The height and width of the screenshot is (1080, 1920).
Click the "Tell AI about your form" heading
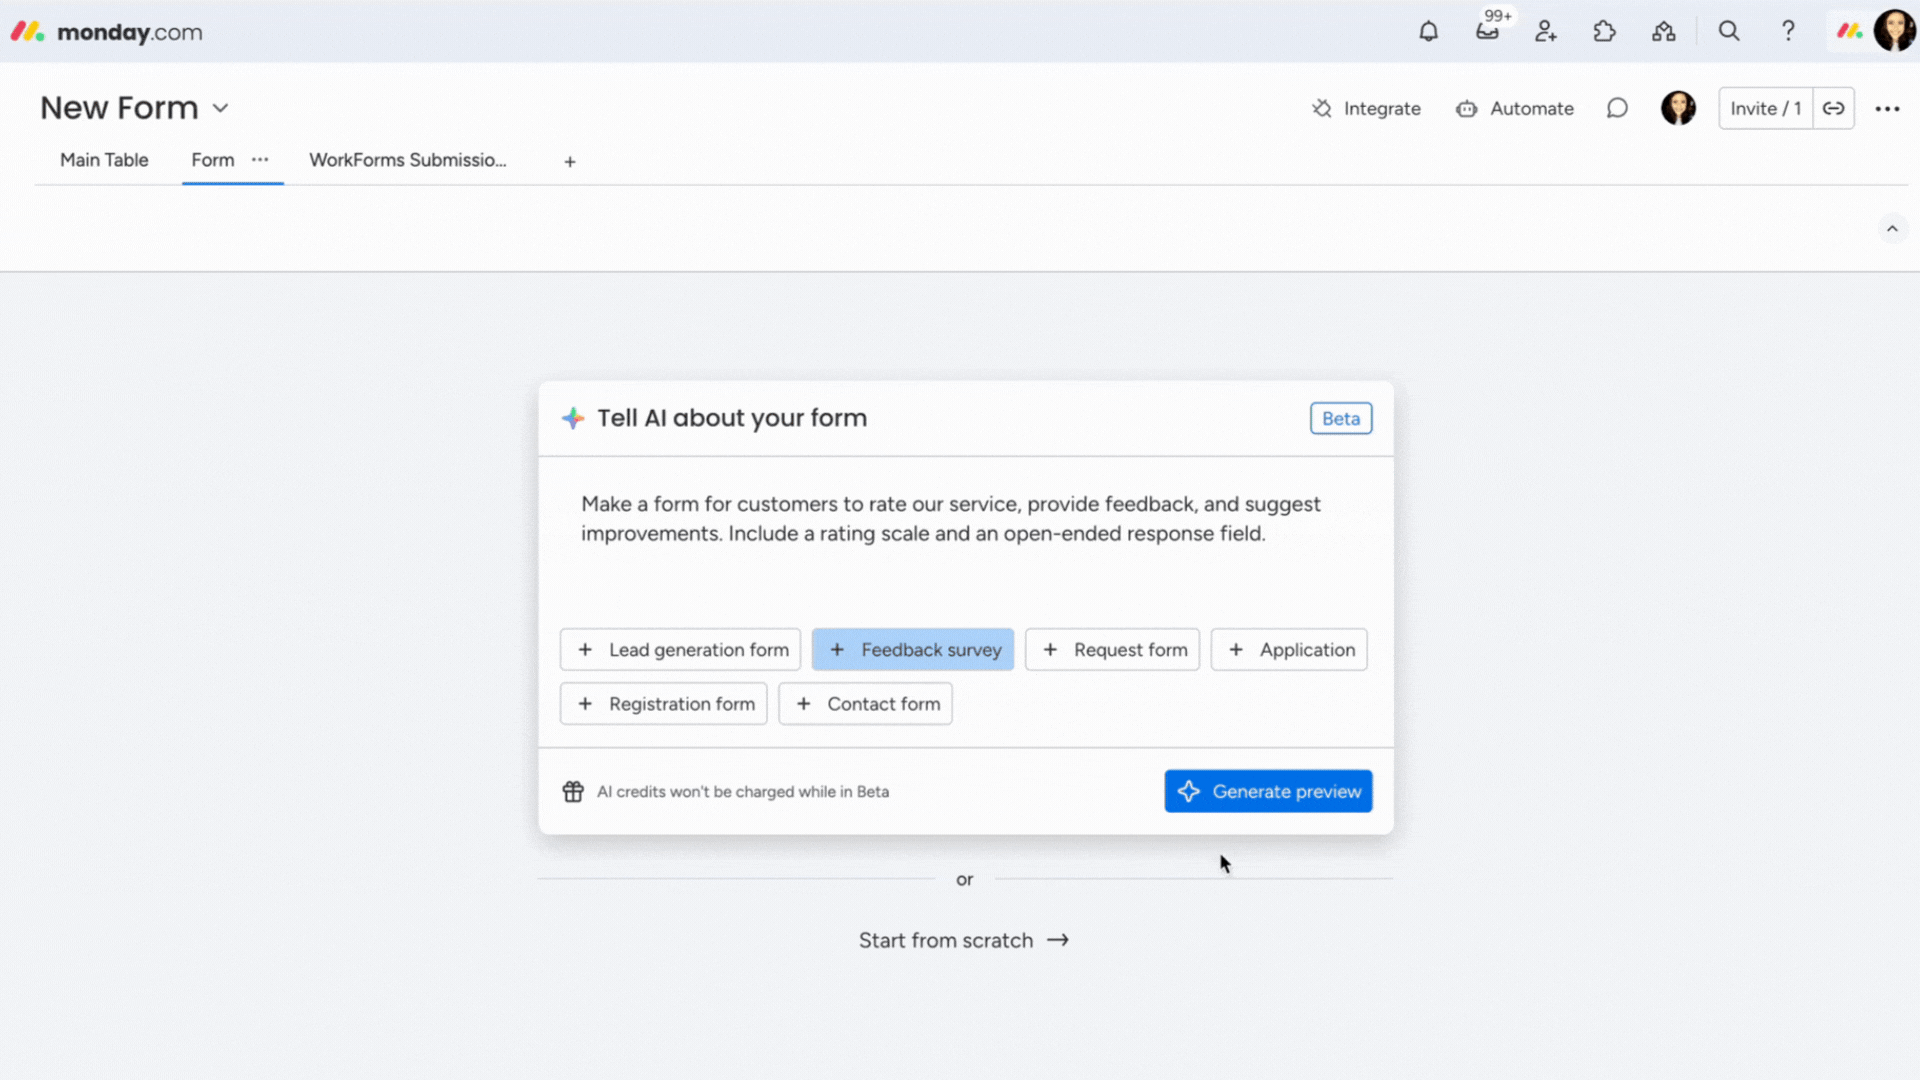pos(732,418)
